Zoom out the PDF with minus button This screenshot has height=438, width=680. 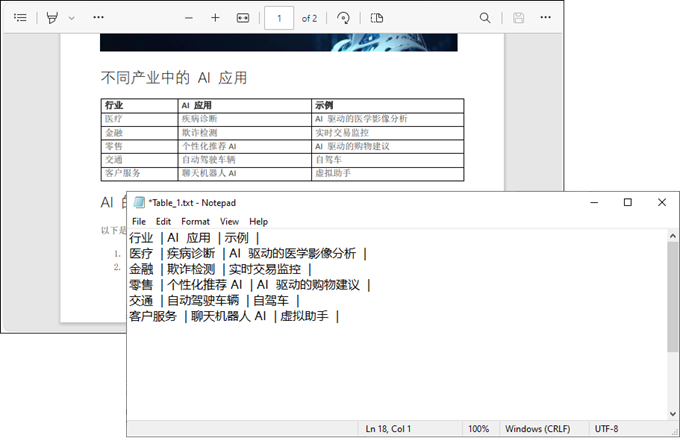pos(189,18)
